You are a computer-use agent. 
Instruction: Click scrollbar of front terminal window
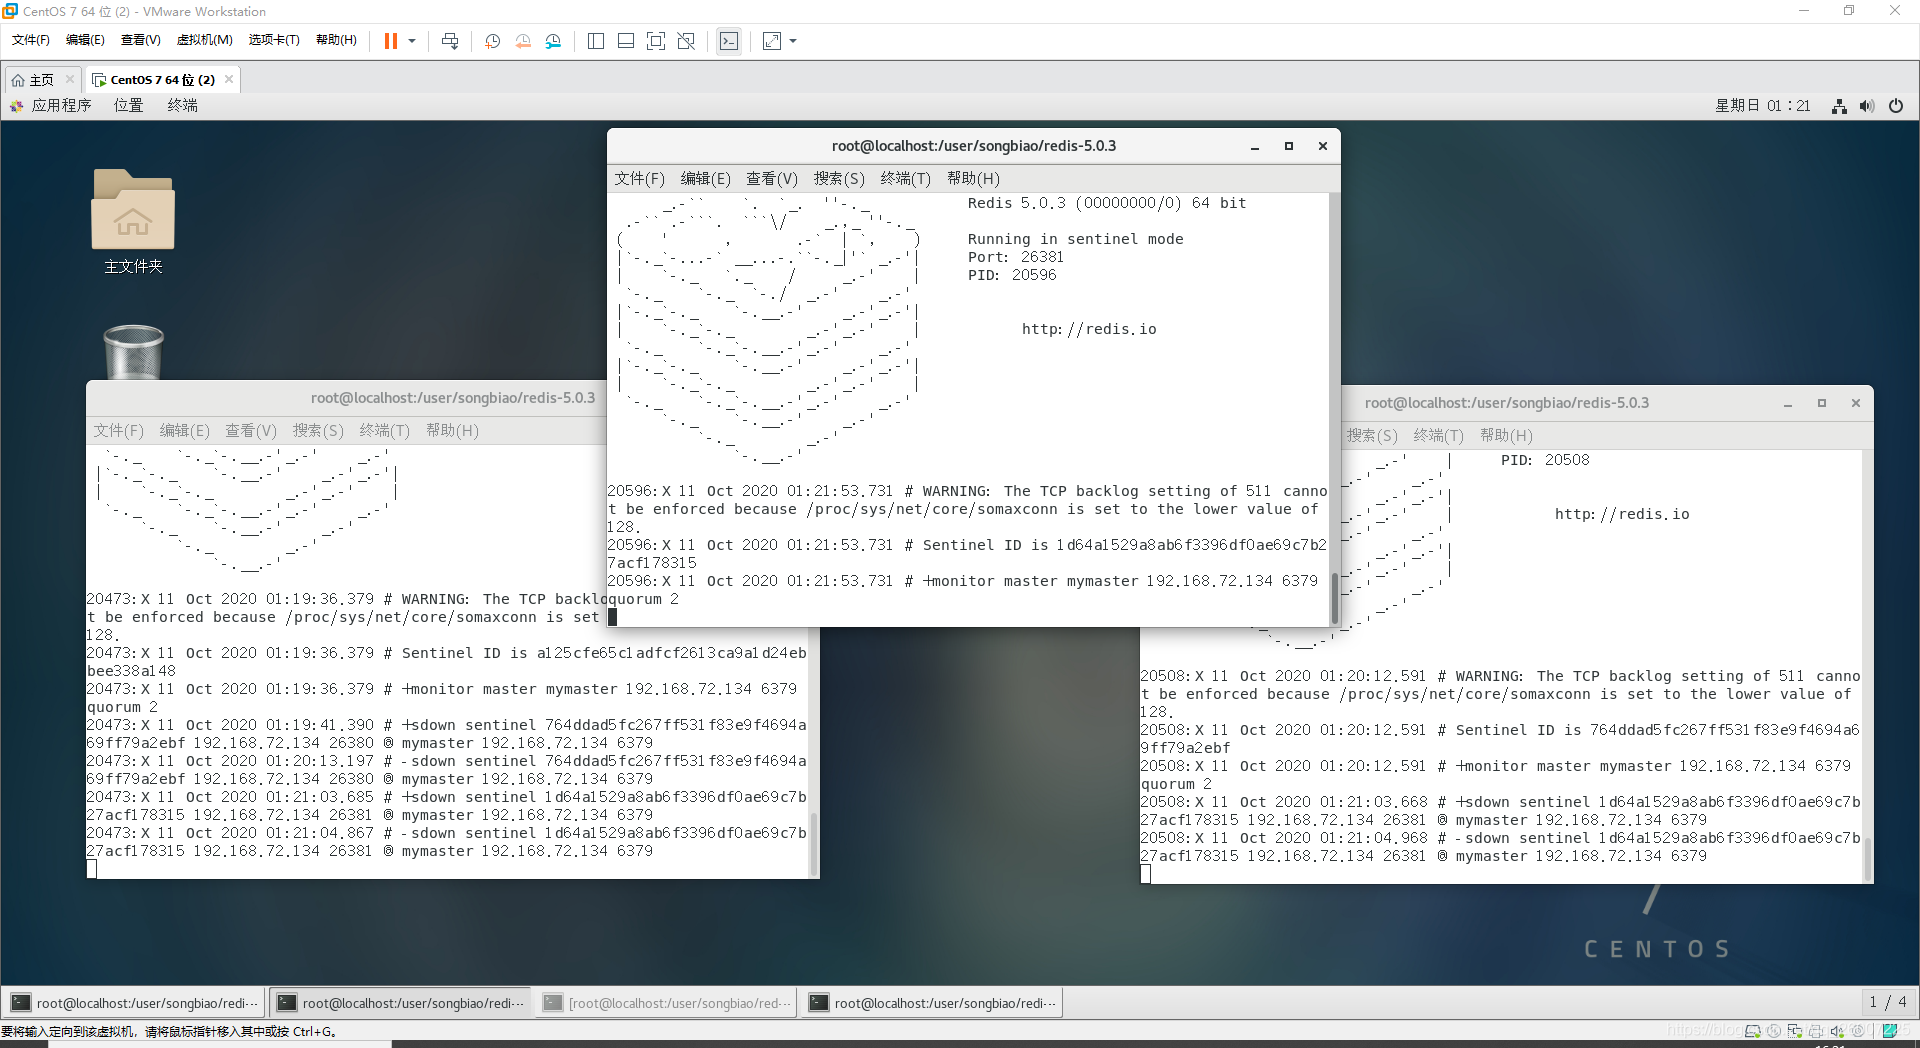click(x=1334, y=598)
